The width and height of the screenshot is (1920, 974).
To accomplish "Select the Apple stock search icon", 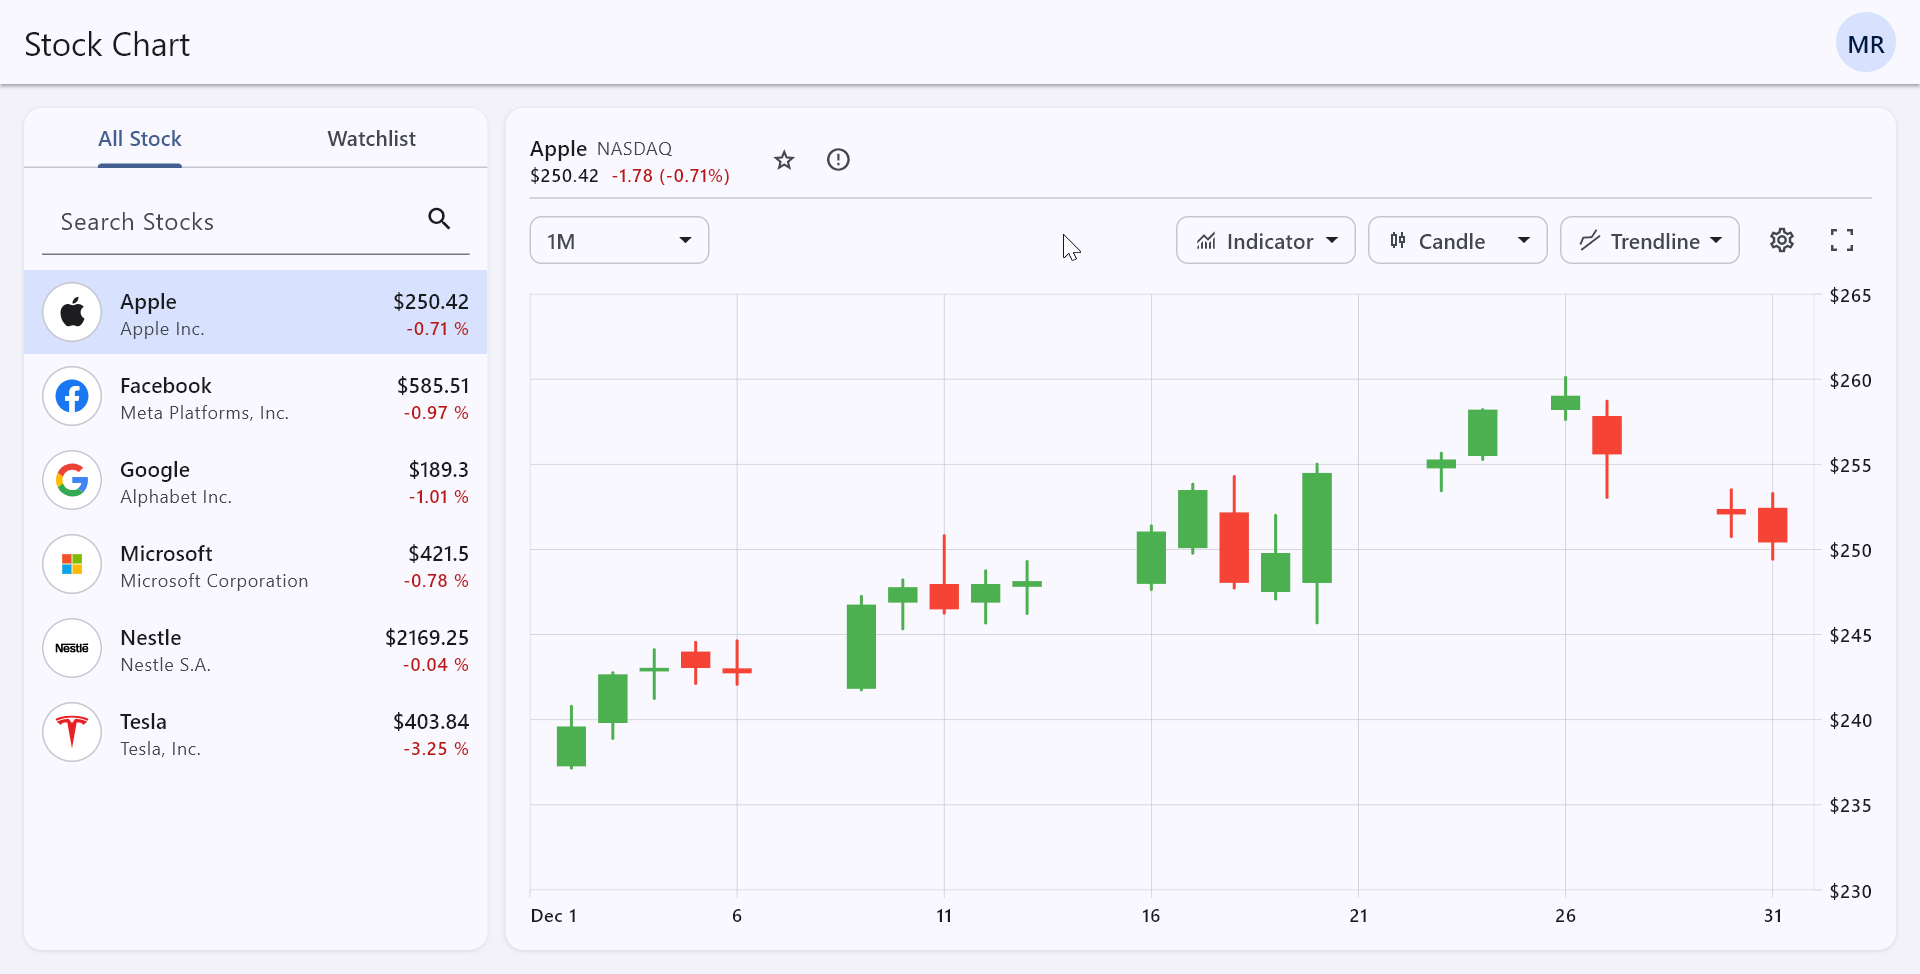I will (x=438, y=218).
